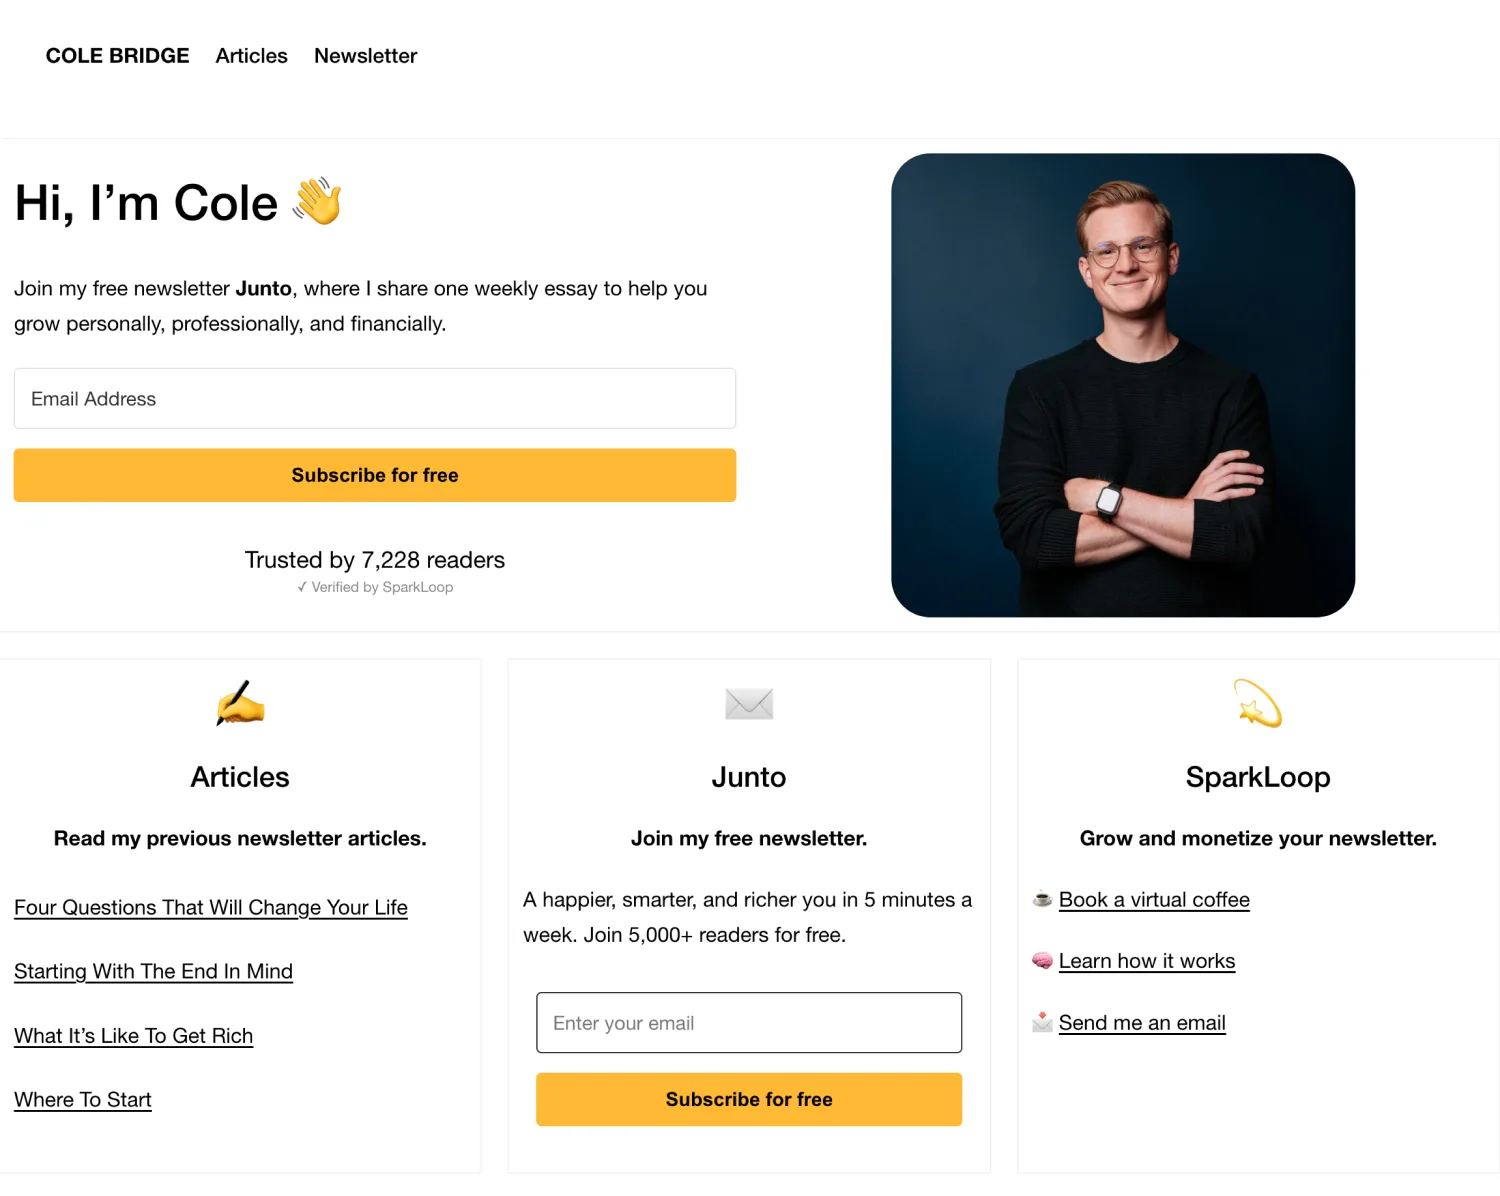The height and width of the screenshot is (1196, 1500).
Task: Click the writing hand Articles icon
Action: 240,703
